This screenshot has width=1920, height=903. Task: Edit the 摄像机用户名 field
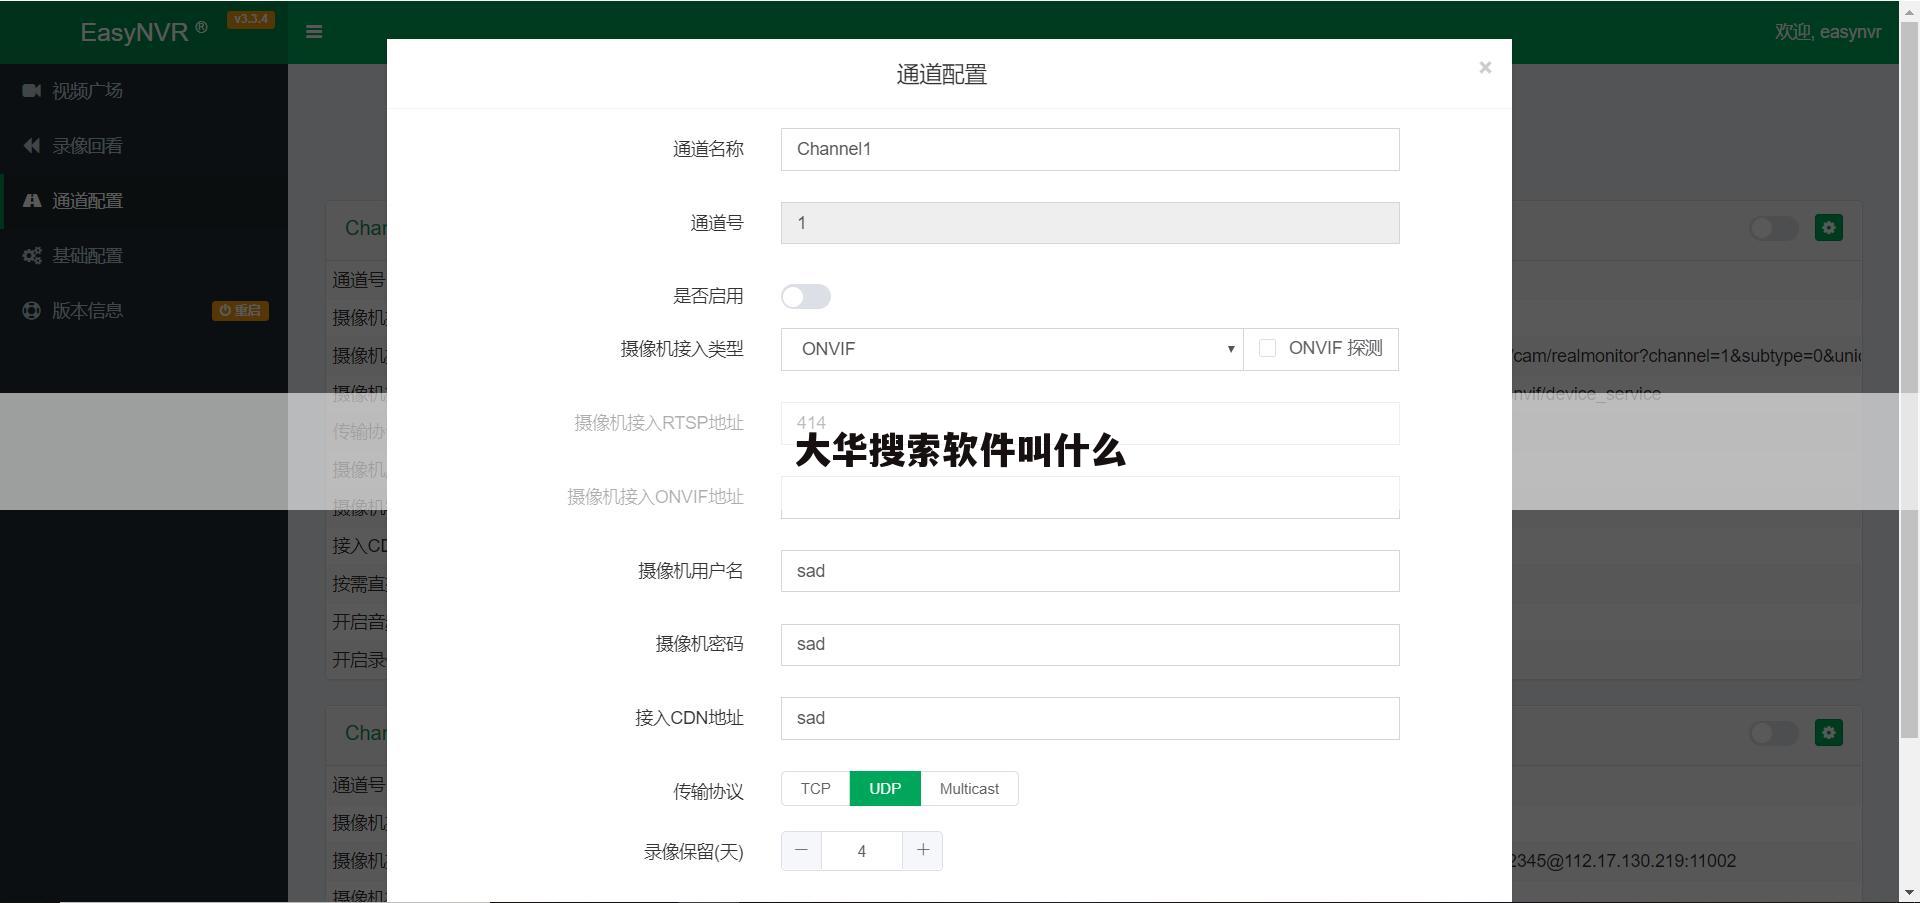pyautogui.click(x=1090, y=571)
